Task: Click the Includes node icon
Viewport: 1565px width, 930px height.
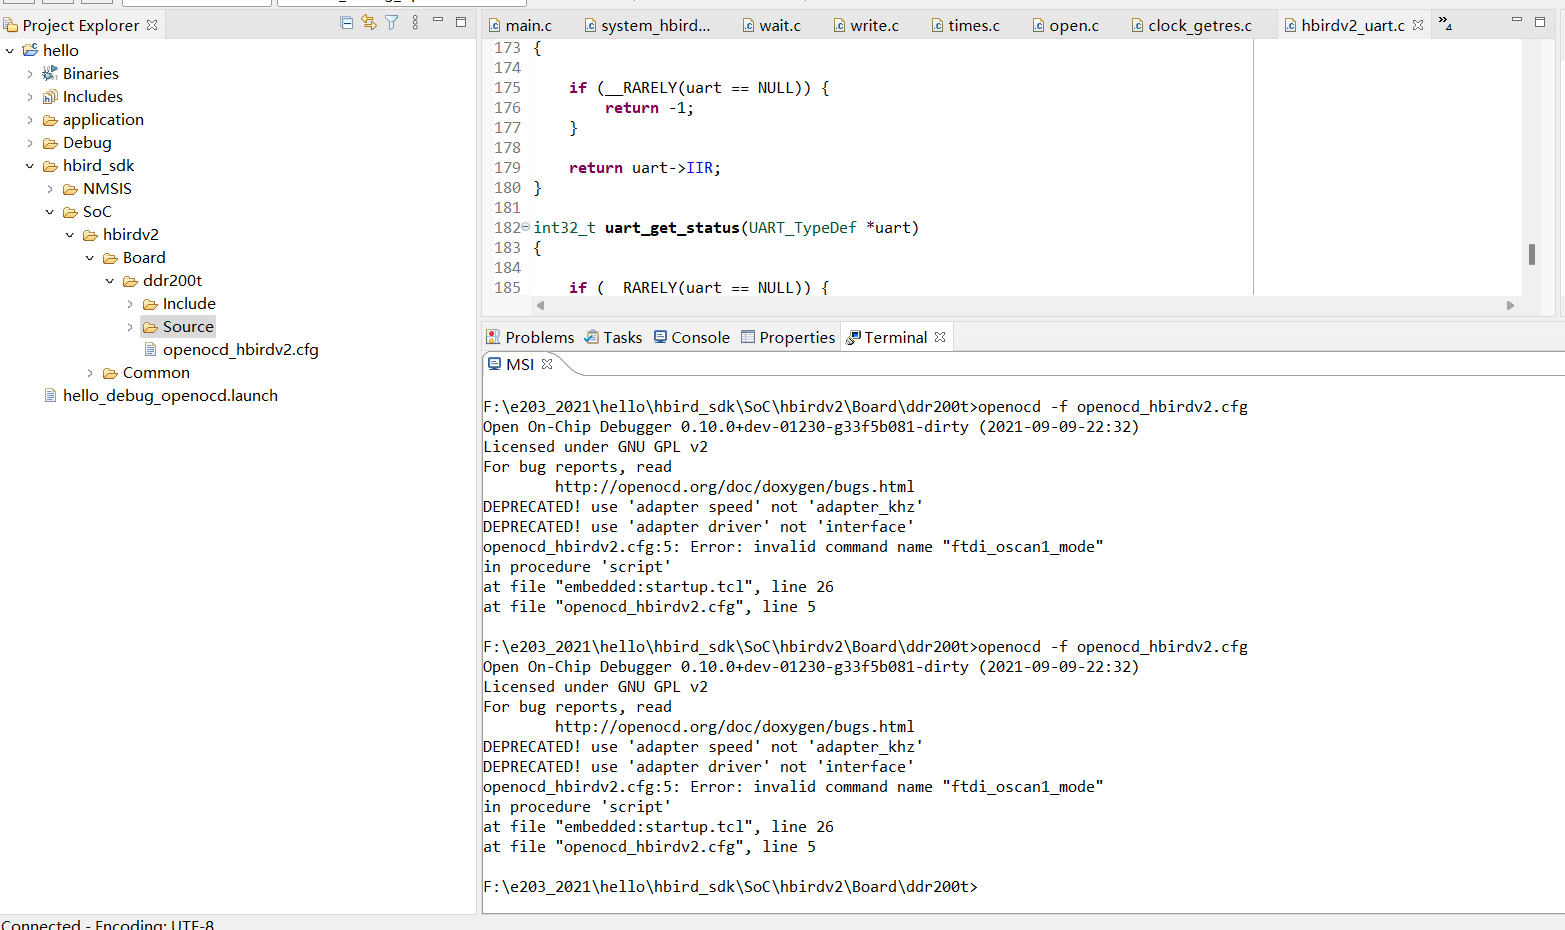Action: point(50,97)
